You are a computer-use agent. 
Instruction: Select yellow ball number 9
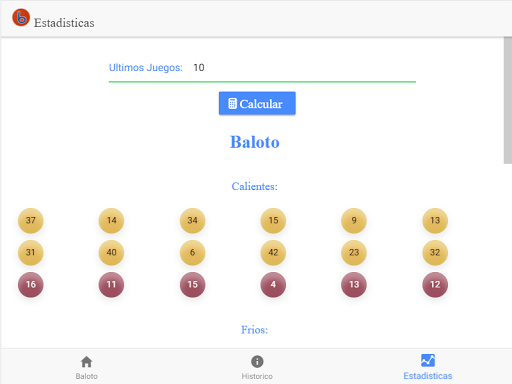(354, 220)
